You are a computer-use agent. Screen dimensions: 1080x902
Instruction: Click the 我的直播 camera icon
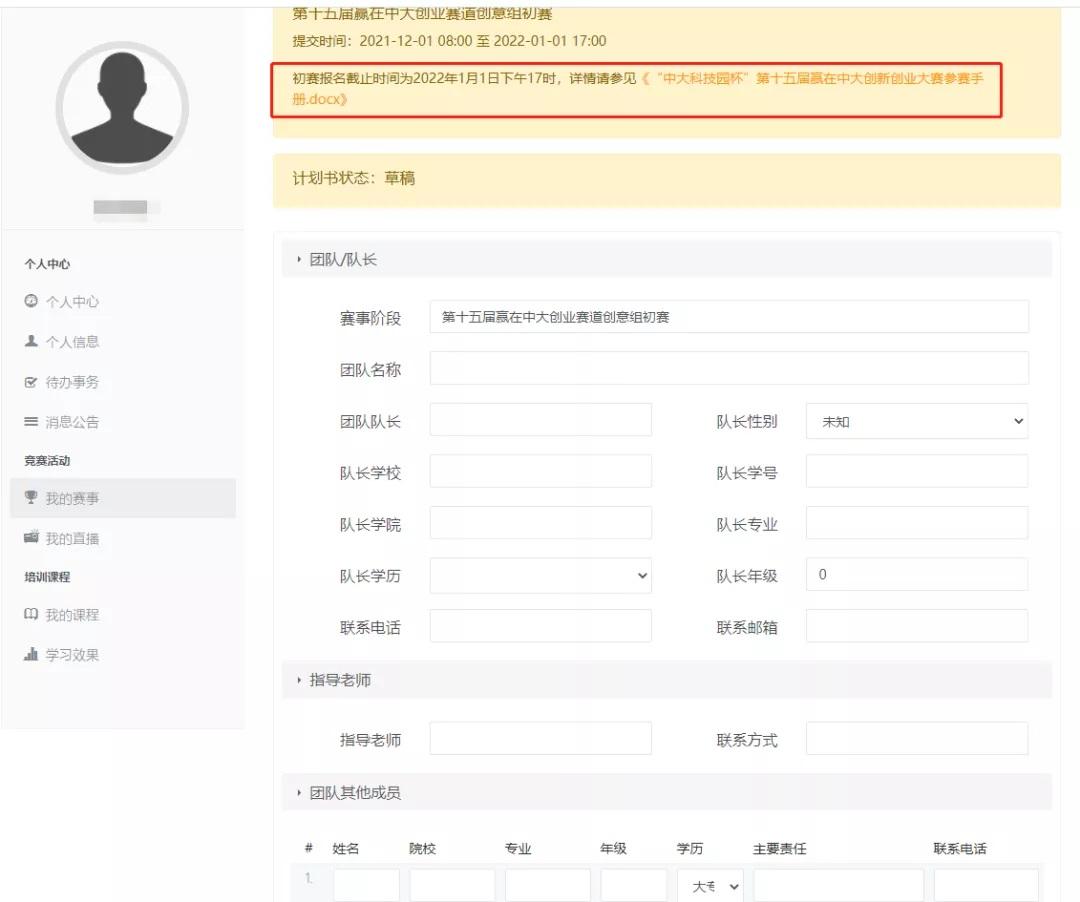(x=31, y=538)
